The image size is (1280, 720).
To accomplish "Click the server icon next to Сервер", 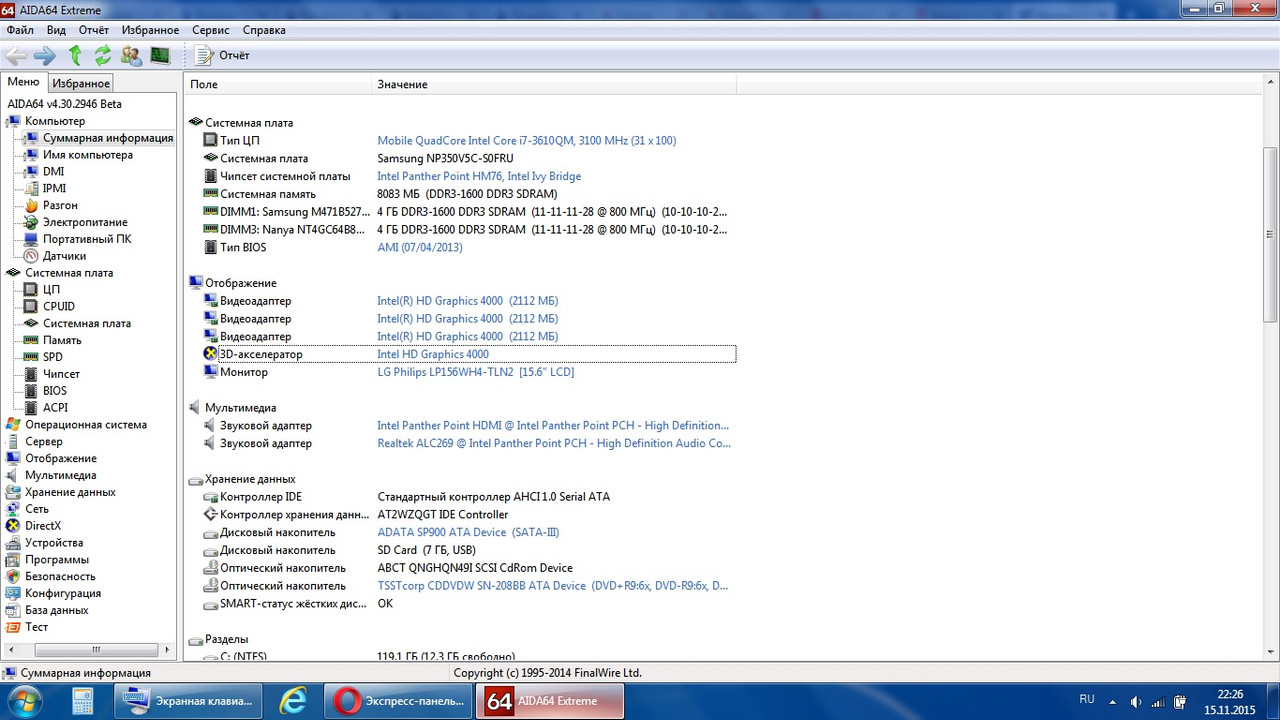I will [x=13, y=441].
